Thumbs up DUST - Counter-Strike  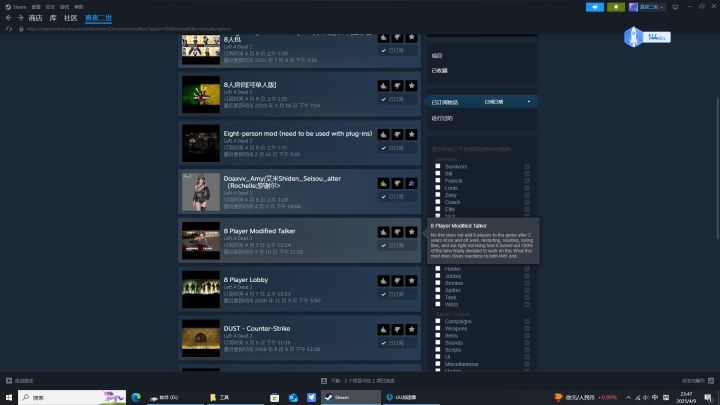(383, 329)
